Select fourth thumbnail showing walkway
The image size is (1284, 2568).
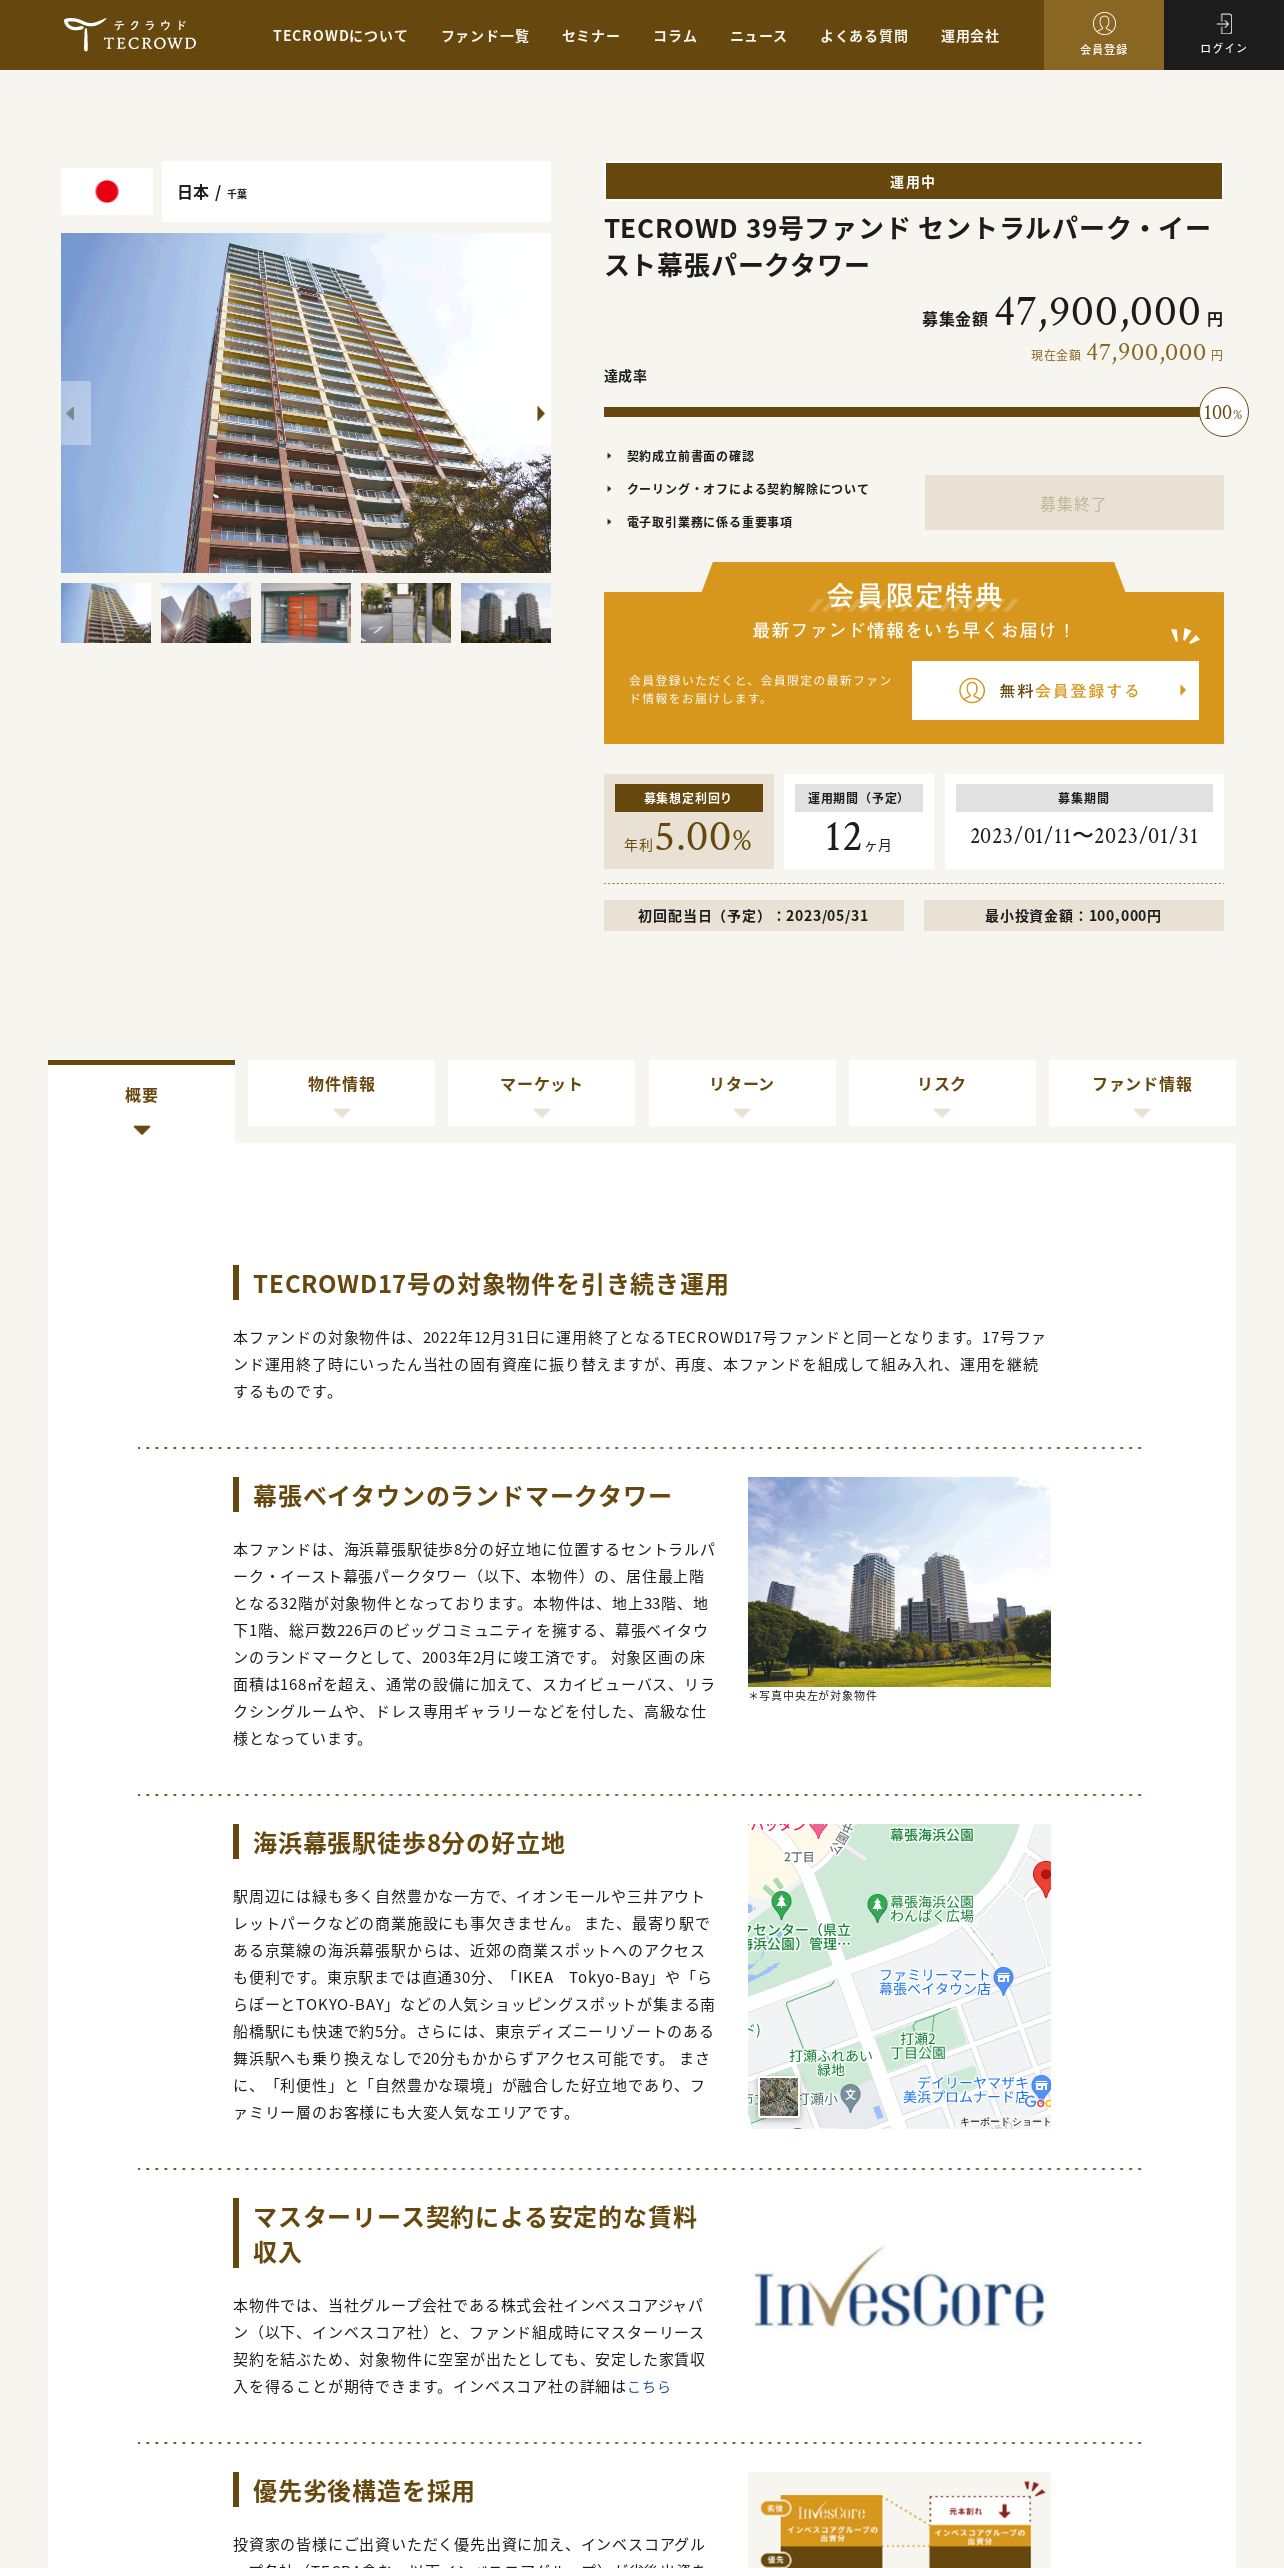pos(406,613)
